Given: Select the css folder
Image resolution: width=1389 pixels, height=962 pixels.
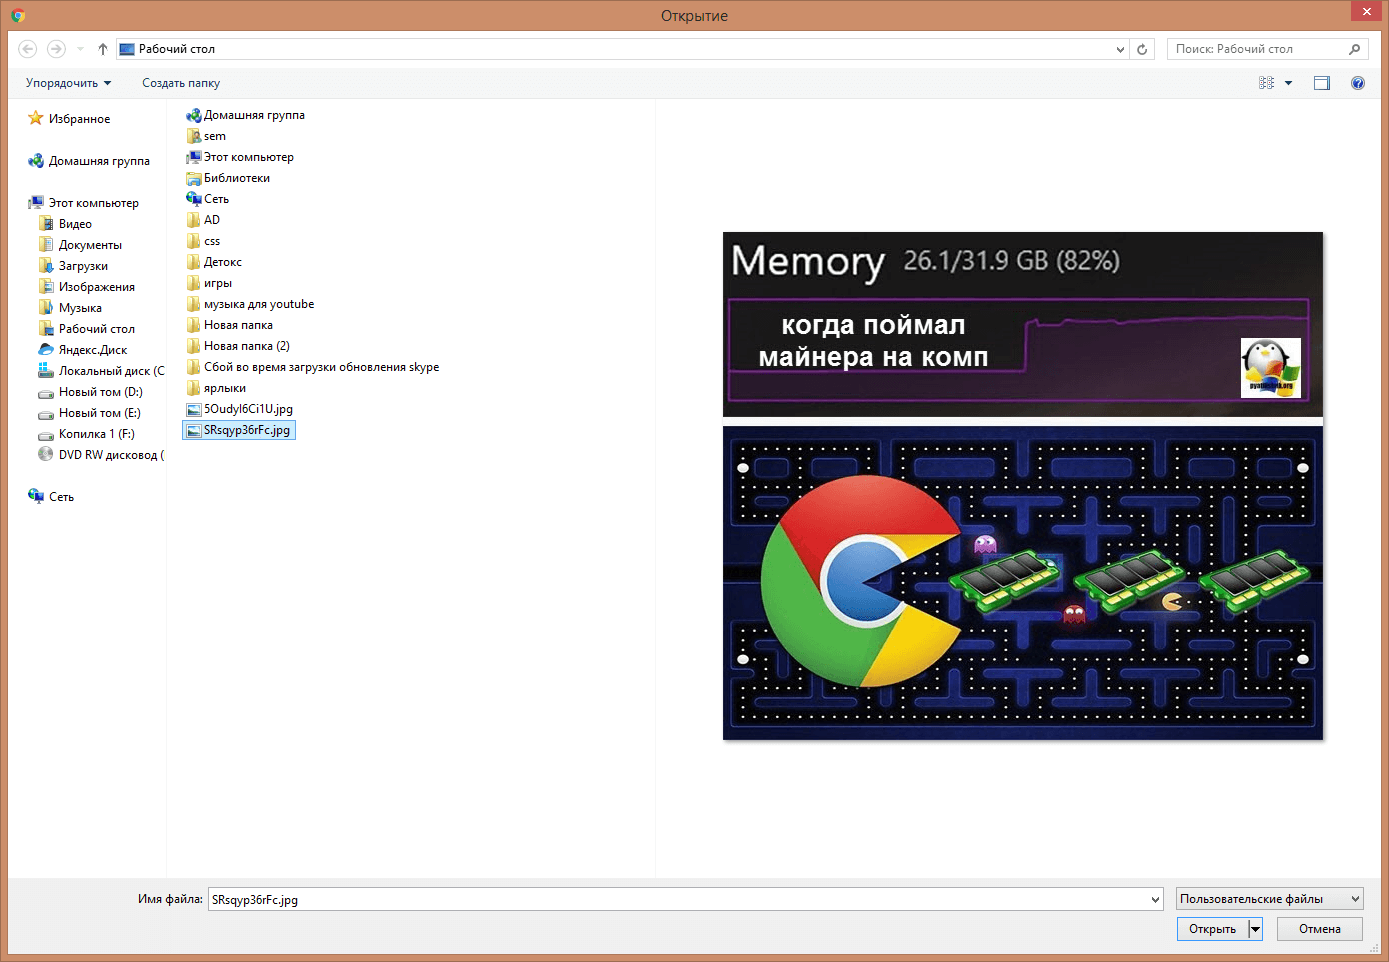Looking at the screenshot, I should [x=203, y=241].
